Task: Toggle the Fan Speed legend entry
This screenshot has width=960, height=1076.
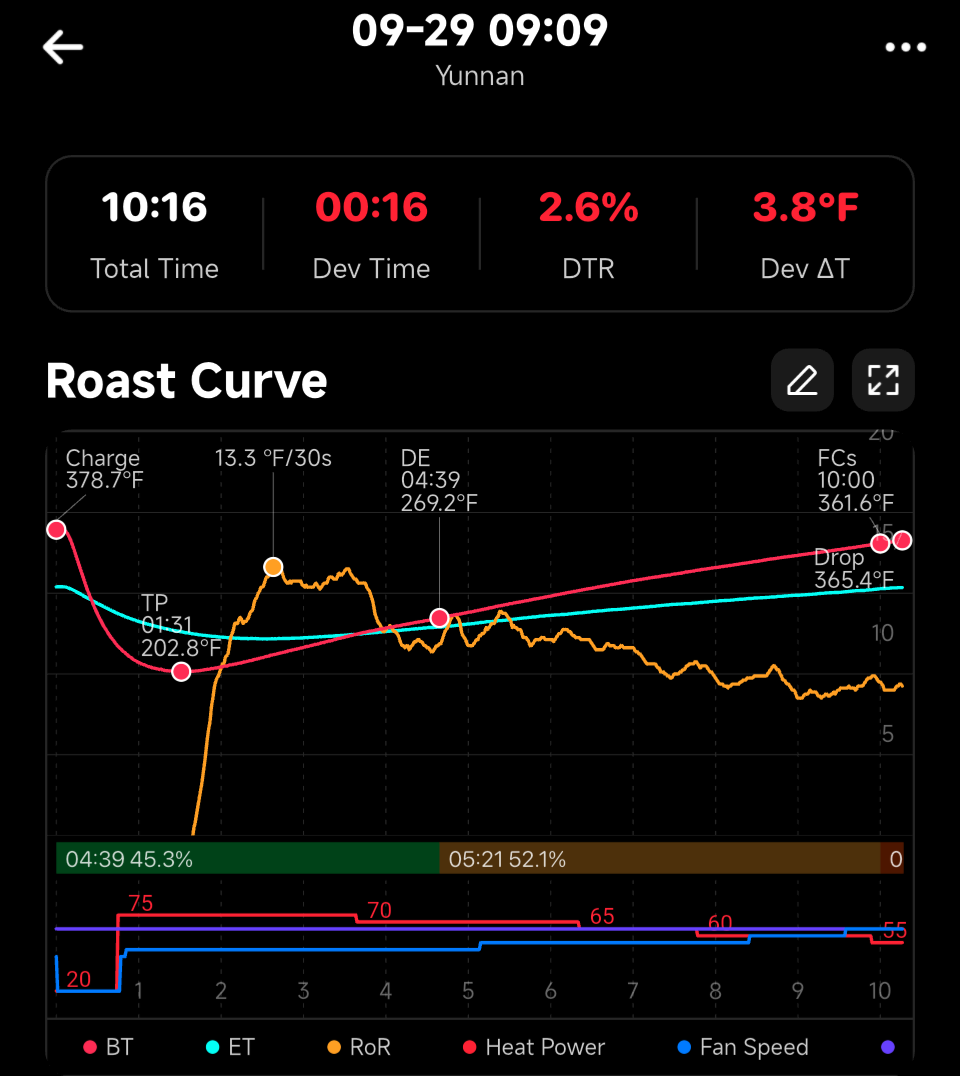Action: click(x=743, y=1047)
